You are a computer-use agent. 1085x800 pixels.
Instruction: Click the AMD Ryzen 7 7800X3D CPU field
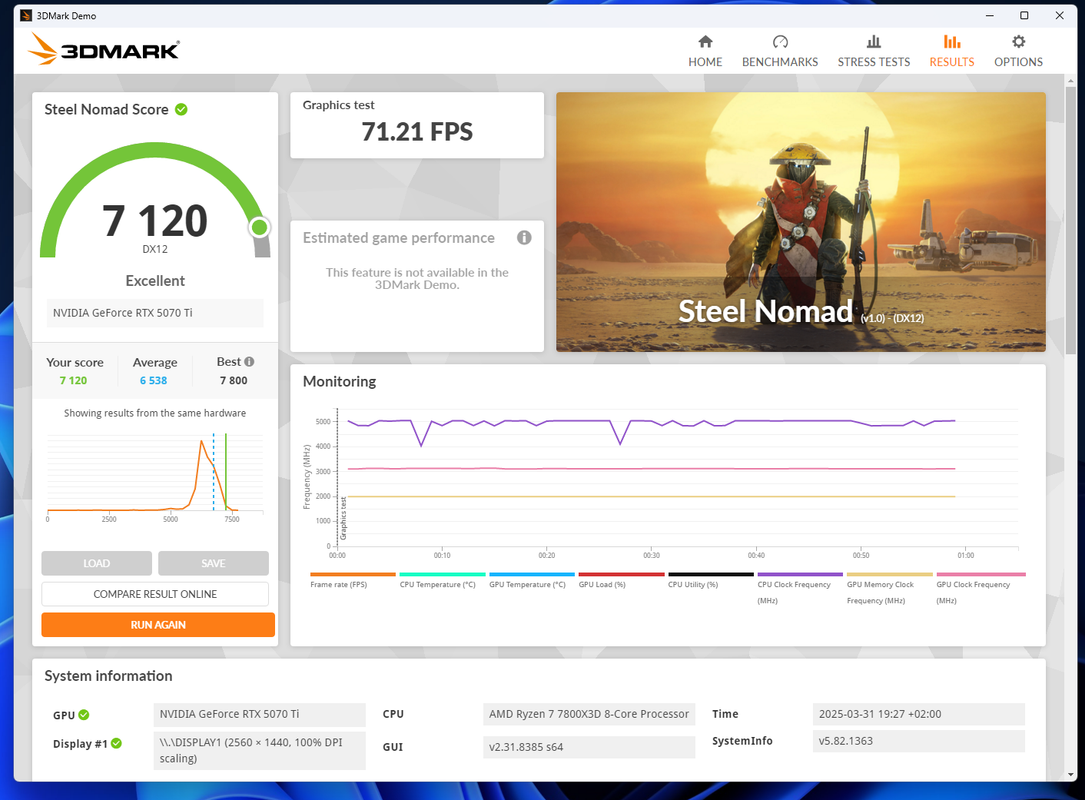[x=589, y=714]
